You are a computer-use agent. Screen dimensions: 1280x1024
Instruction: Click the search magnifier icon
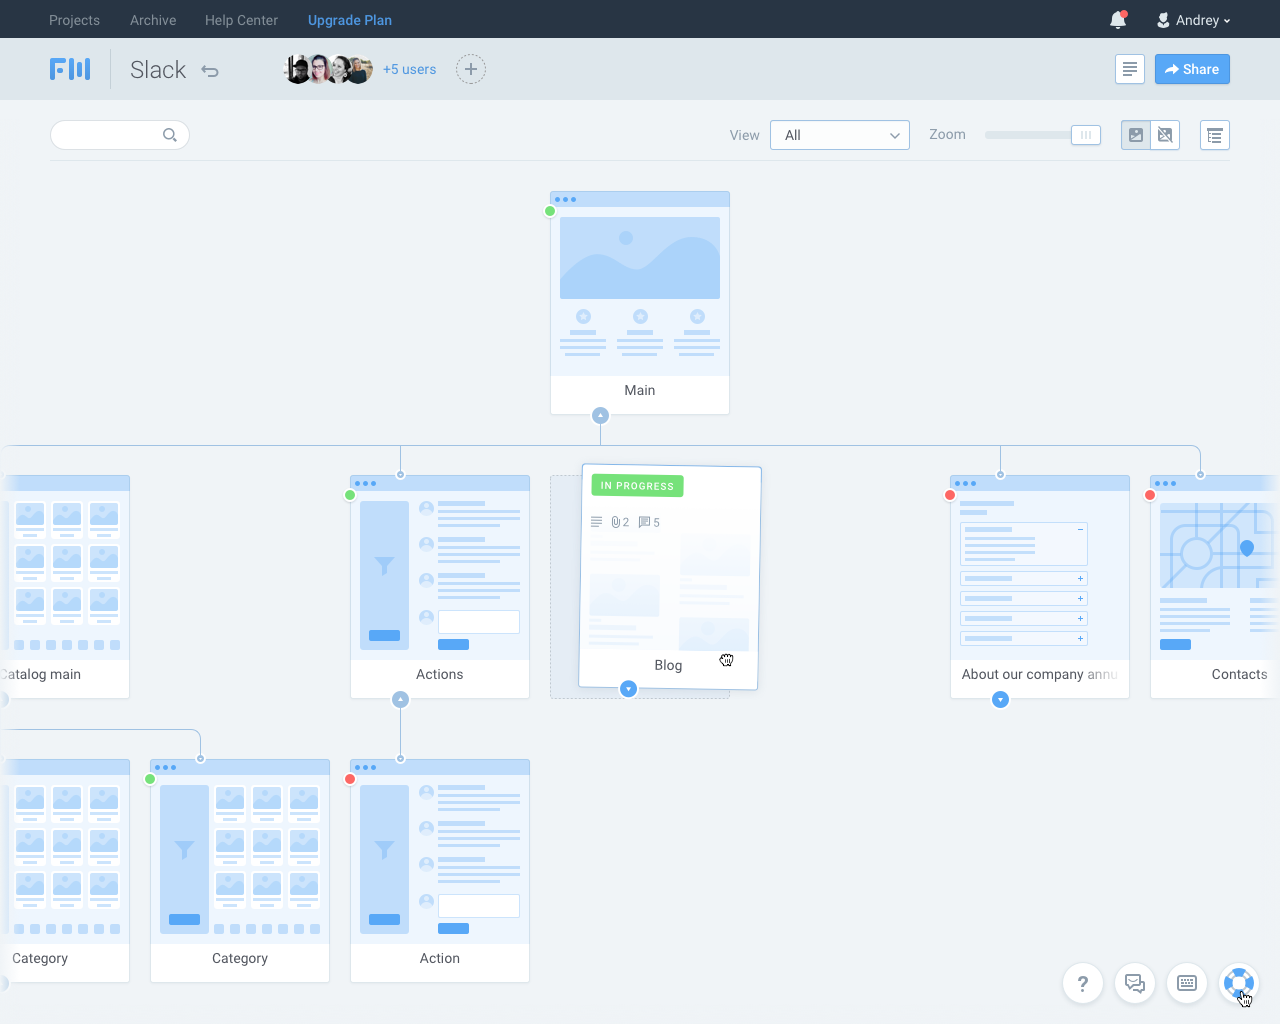point(170,135)
